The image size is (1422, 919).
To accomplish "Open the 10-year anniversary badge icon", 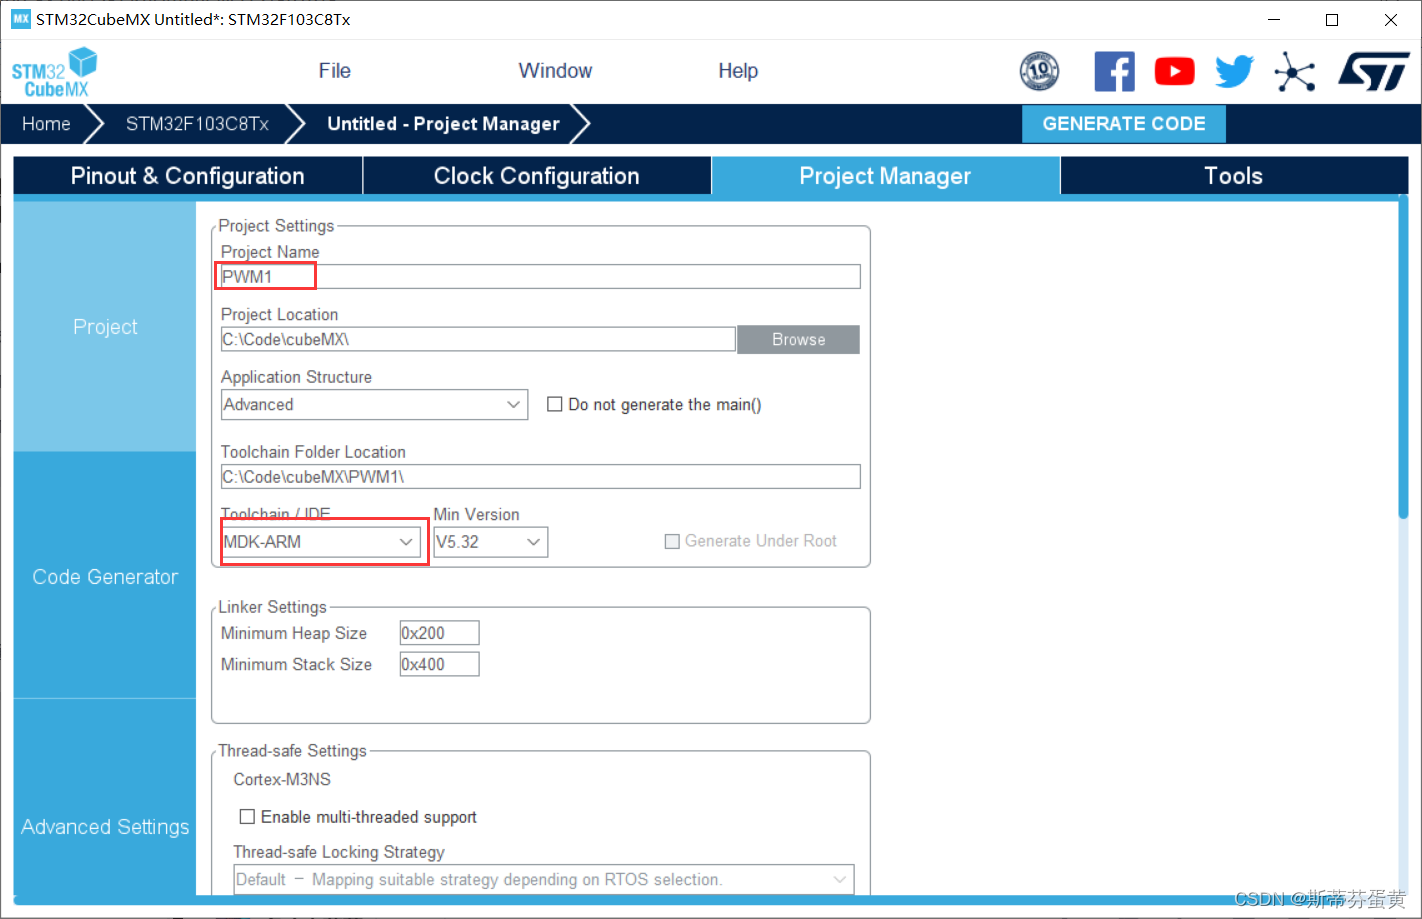I will click(x=1039, y=71).
